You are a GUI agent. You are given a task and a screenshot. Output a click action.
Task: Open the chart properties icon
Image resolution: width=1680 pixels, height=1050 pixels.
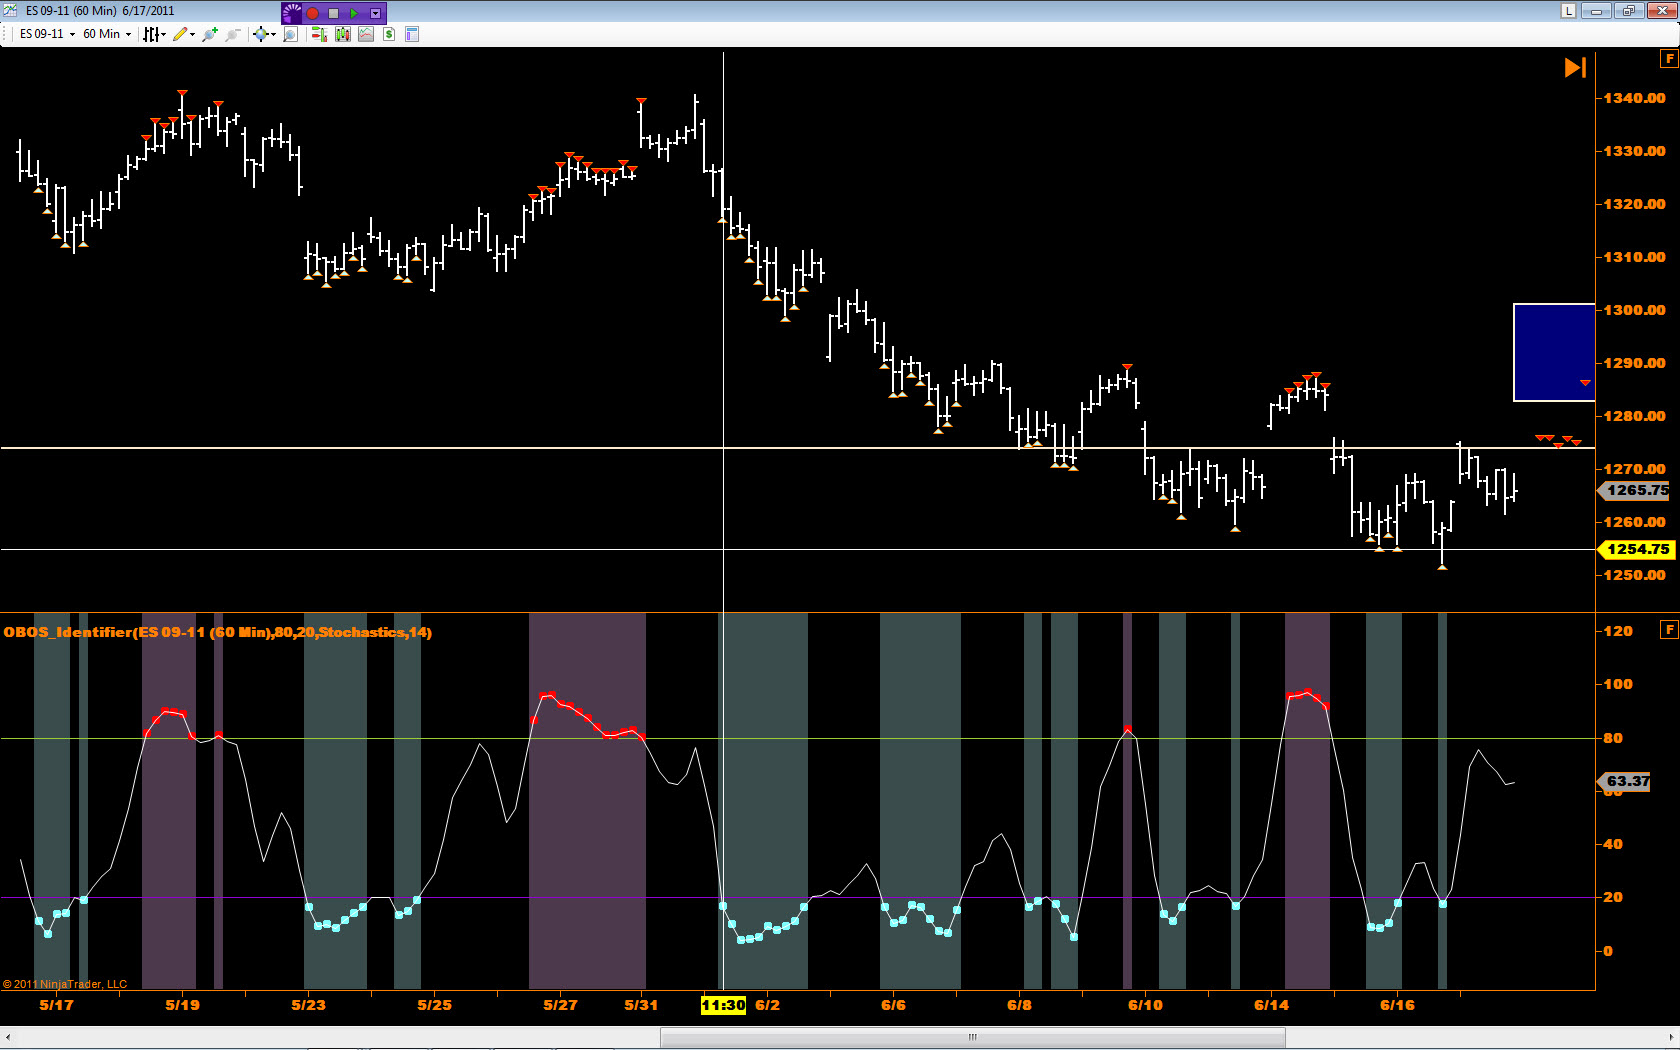pyautogui.click(x=411, y=34)
